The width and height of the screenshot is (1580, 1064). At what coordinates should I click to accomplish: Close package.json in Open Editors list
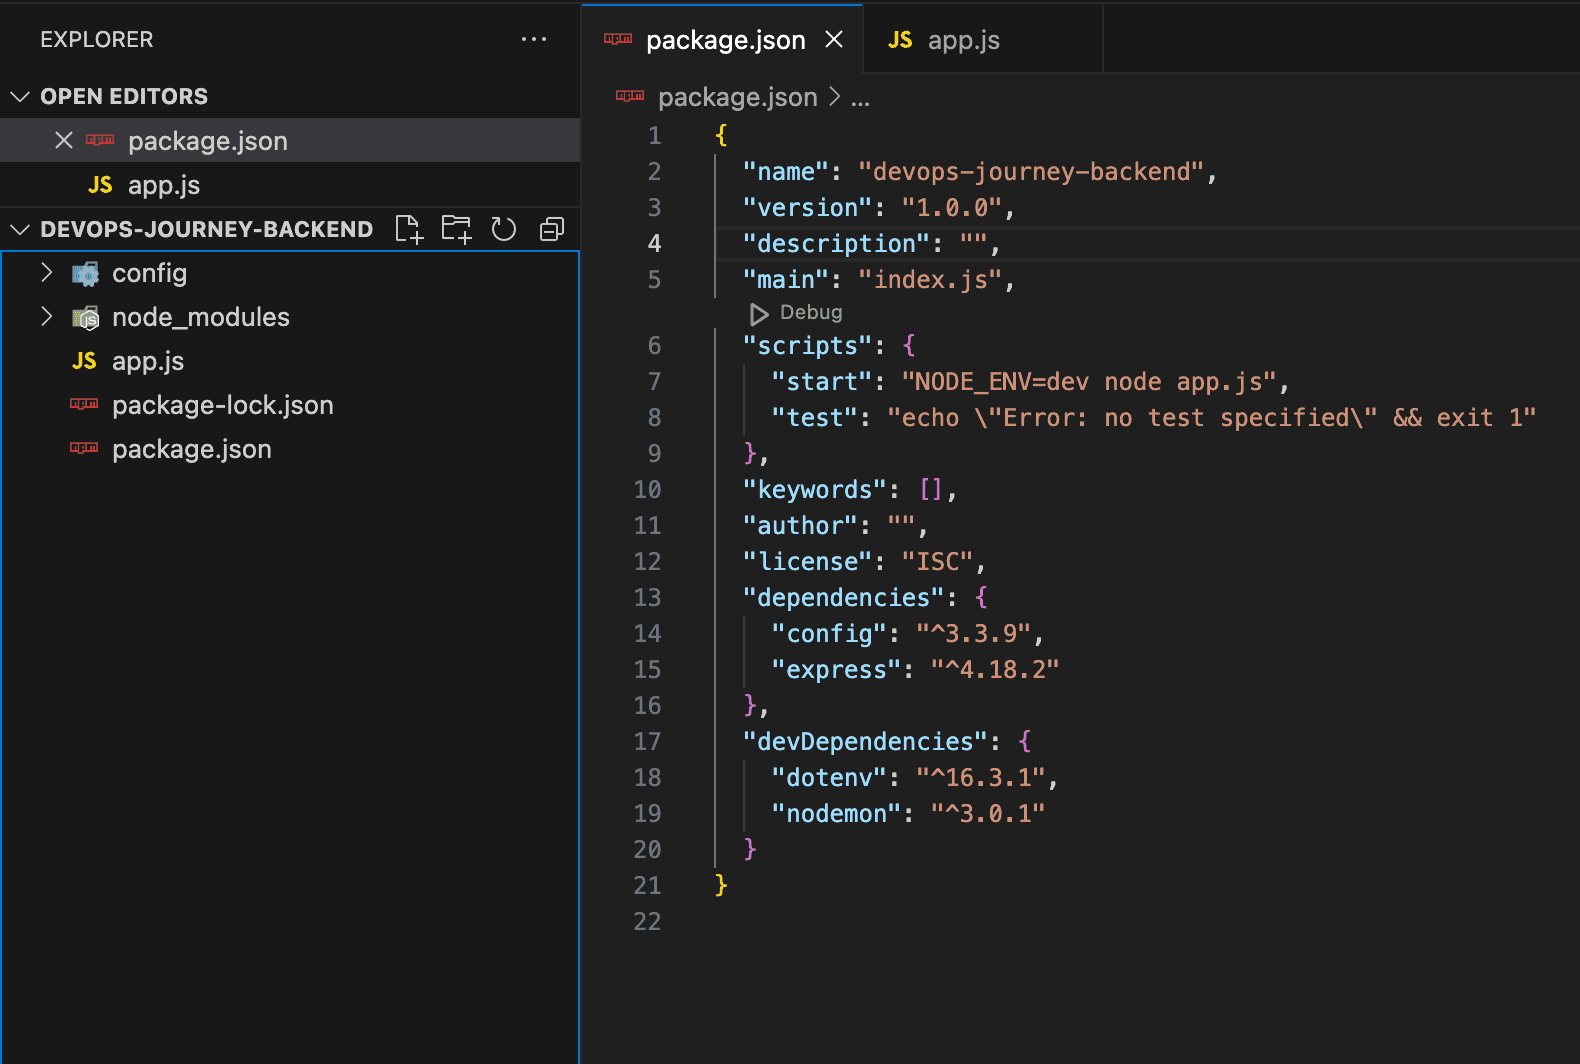click(64, 140)
